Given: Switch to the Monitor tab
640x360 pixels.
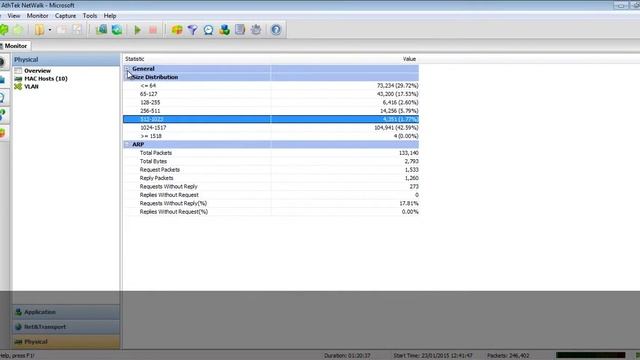Looking at the screenshot, I should (x=15, y=46).
